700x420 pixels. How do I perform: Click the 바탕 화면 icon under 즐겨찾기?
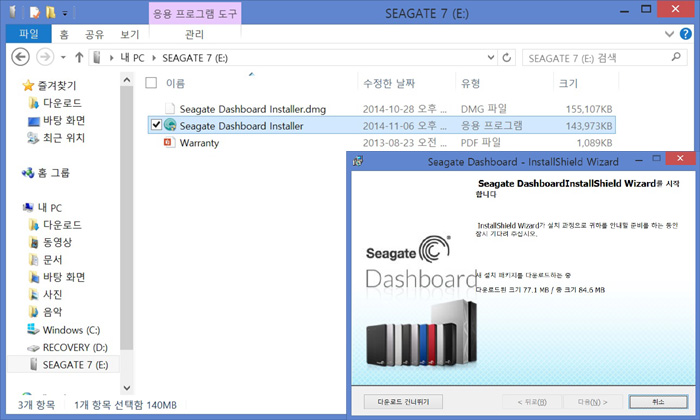point(34,121)
